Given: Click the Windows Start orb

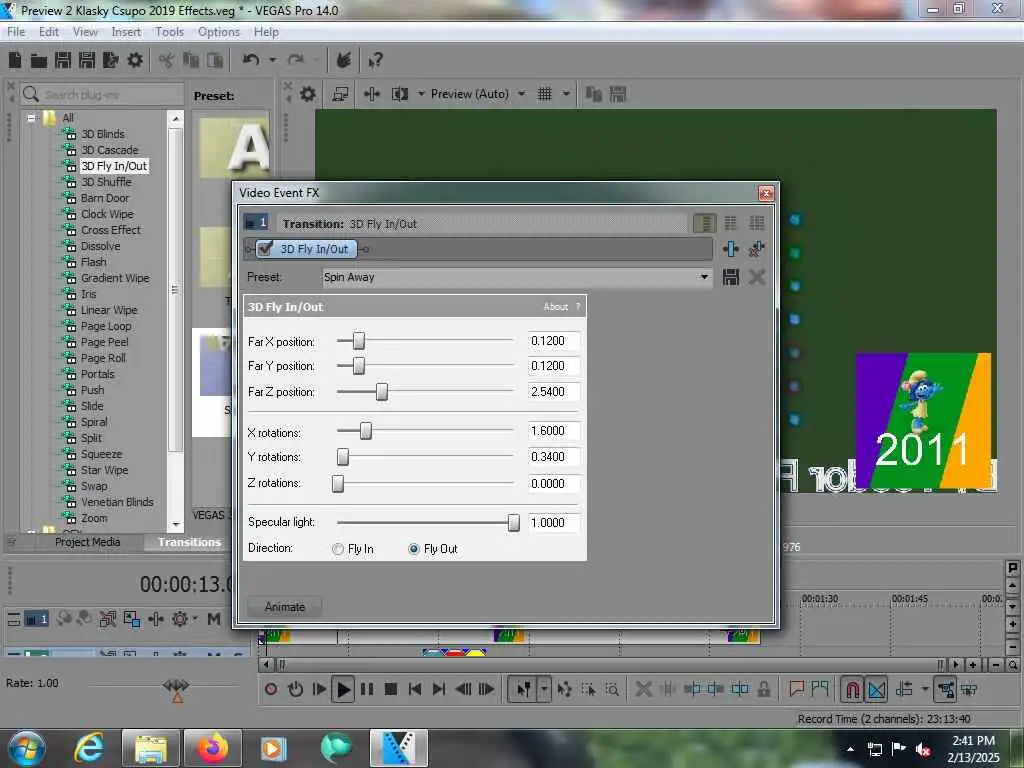Looking at the screenshot, I should click(x=26, y=748).
